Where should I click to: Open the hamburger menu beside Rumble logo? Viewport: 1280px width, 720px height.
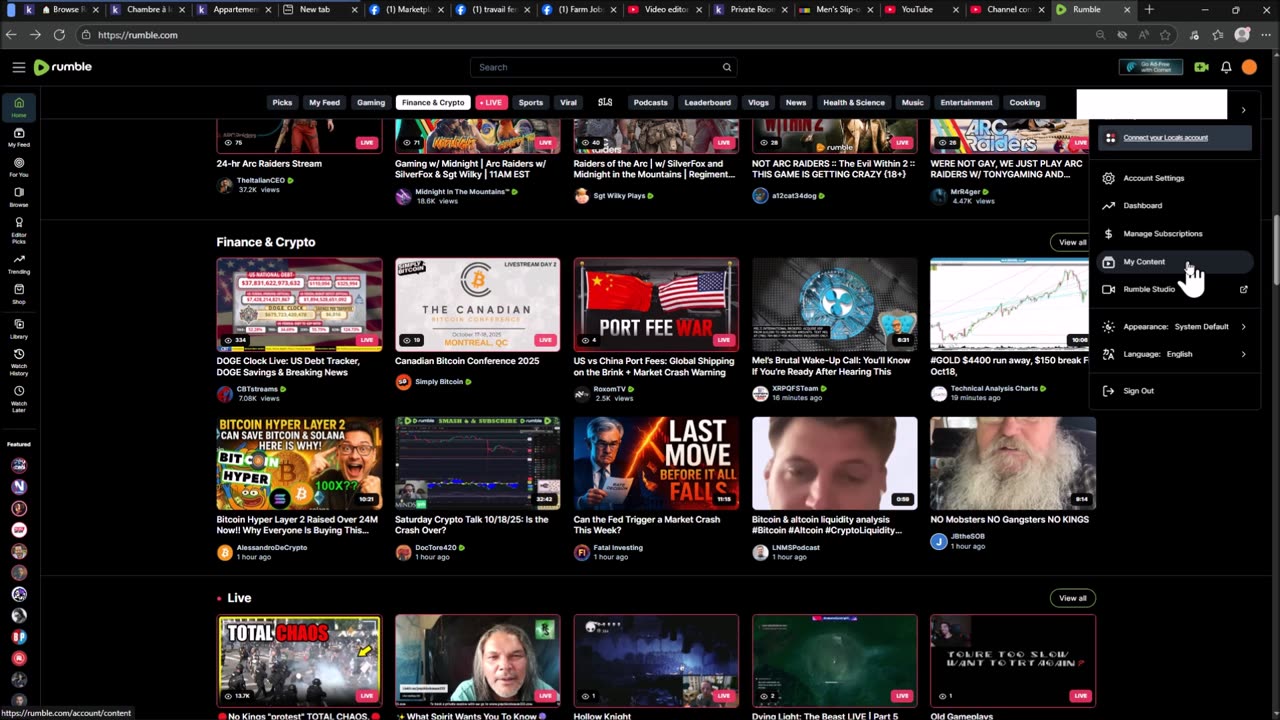click(18, 67)
